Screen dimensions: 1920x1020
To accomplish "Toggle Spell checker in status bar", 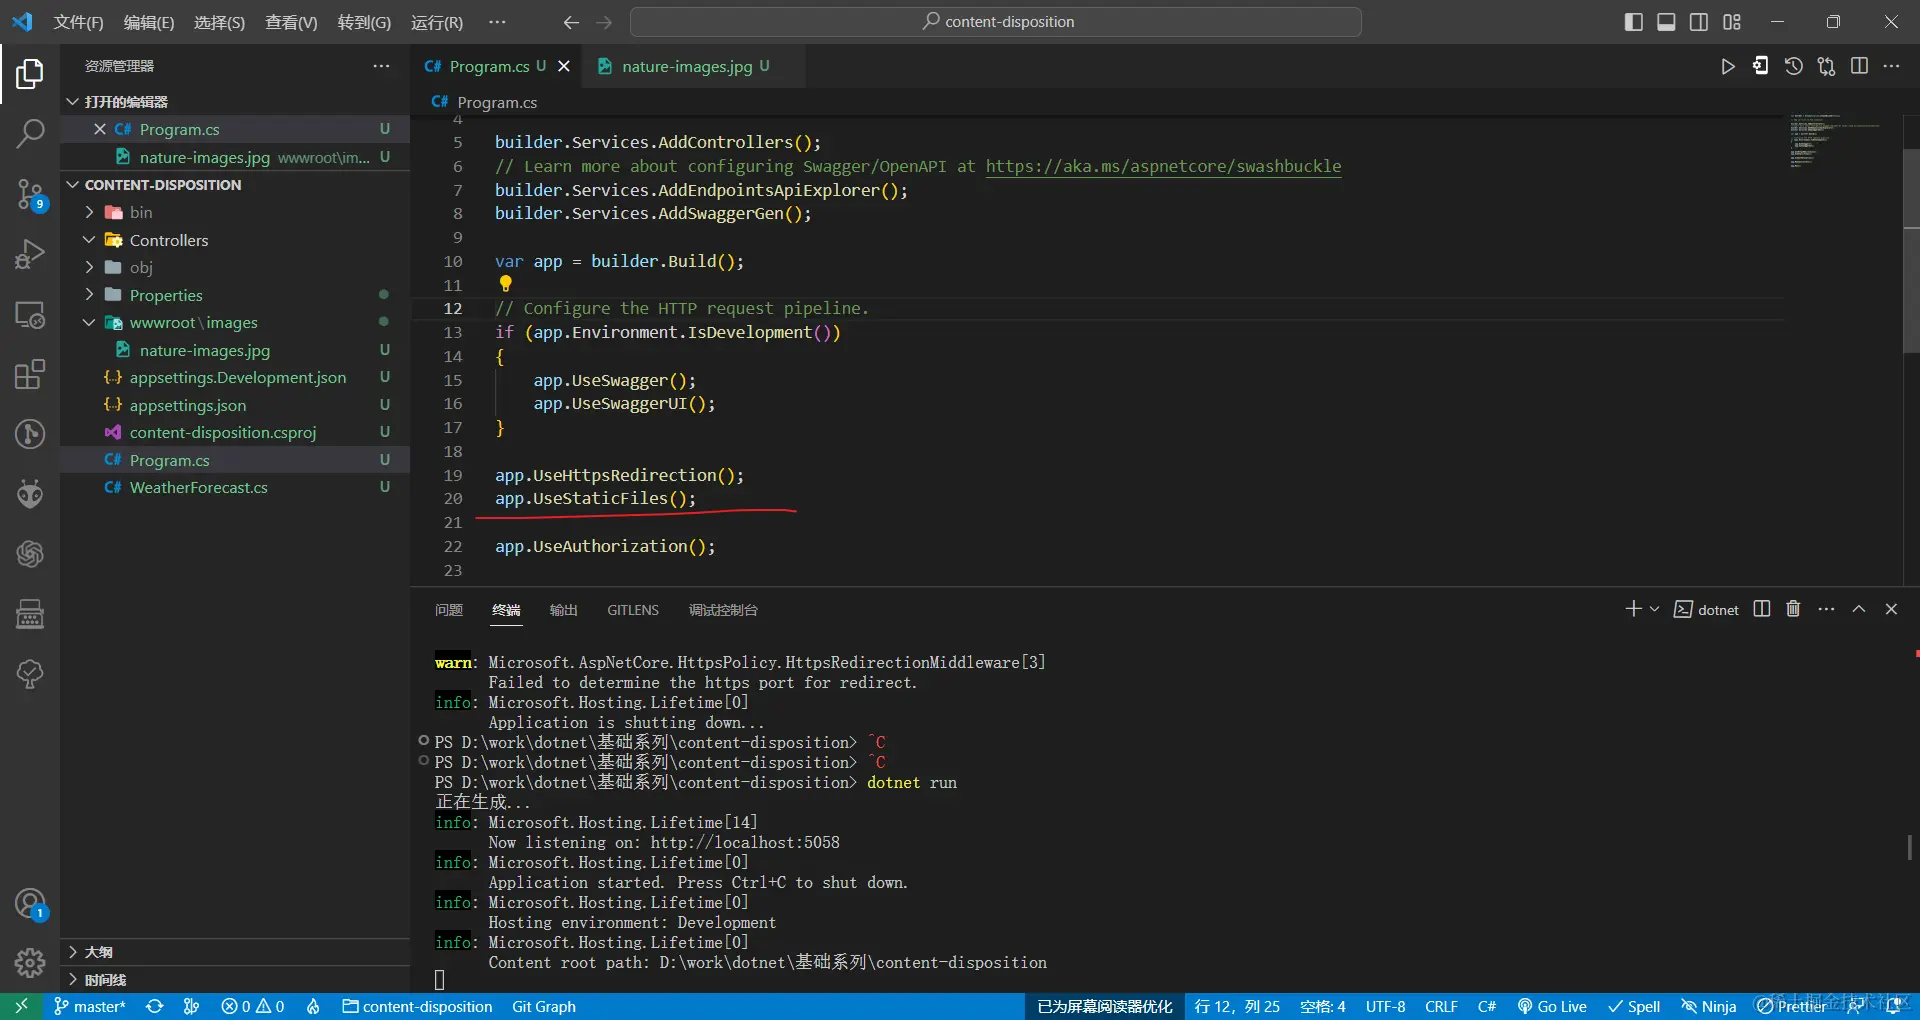I will 1634,1006.
